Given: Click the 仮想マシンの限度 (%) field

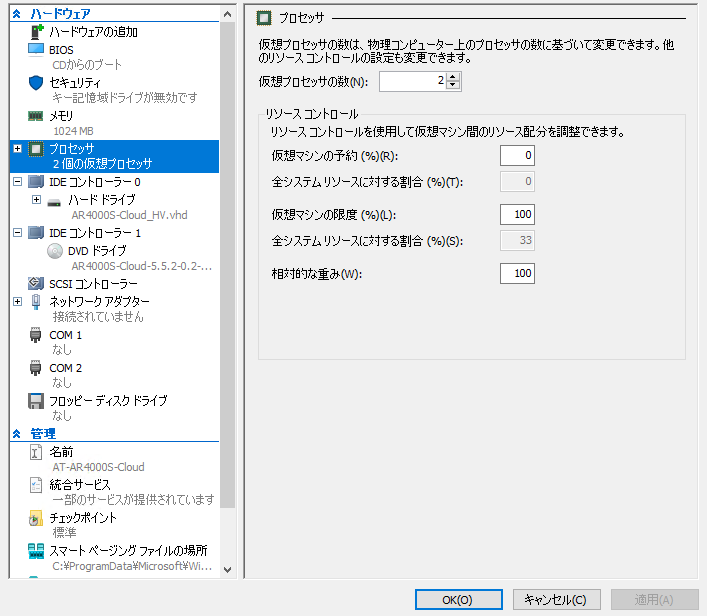Looking at the screenshot, I should pos(517,214).
